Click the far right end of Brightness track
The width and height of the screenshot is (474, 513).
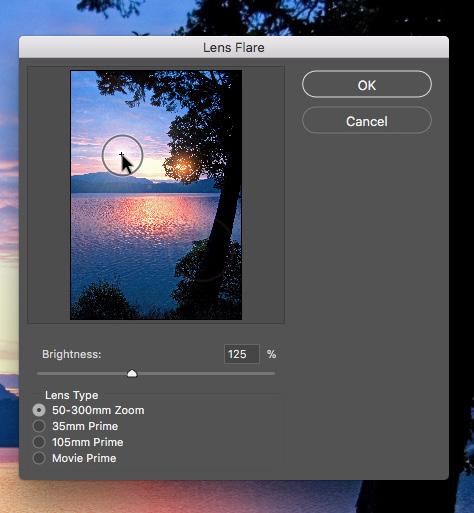tap(273, 374)
